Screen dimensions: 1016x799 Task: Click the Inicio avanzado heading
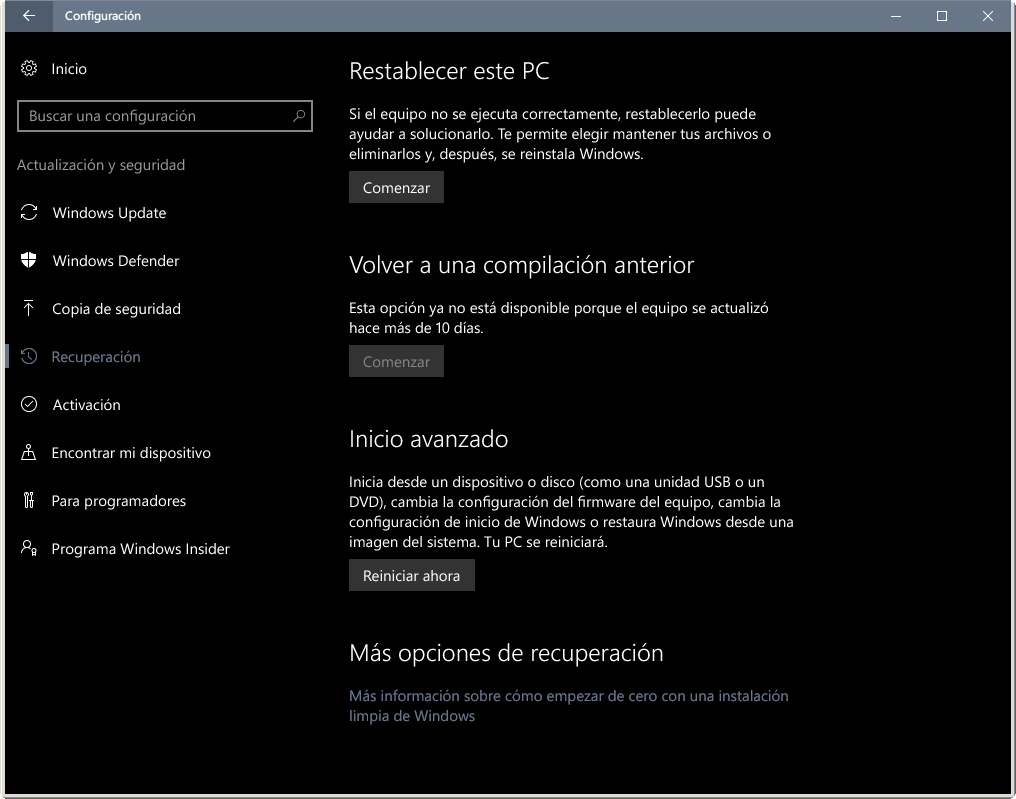(x=428, y=439)
